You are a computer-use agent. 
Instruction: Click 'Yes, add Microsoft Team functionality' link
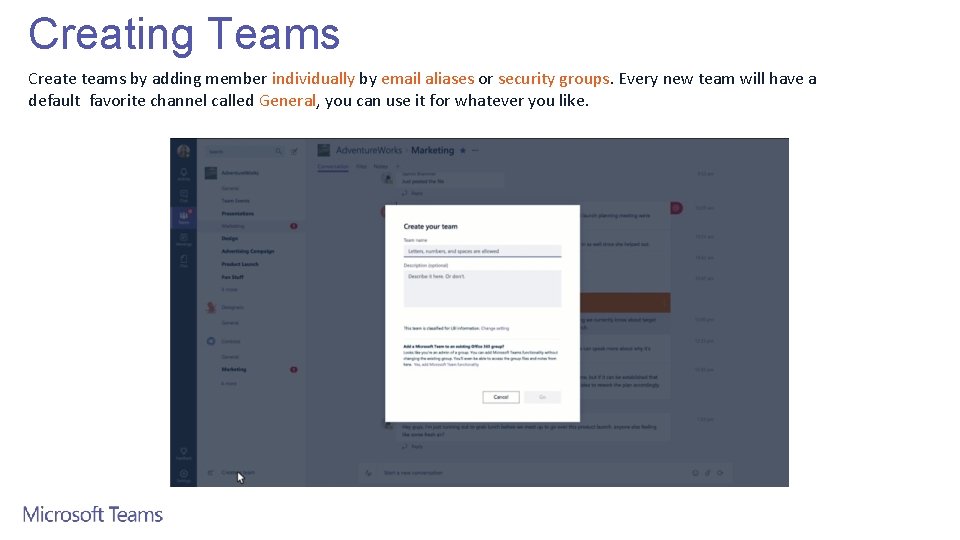coord(446,364)
